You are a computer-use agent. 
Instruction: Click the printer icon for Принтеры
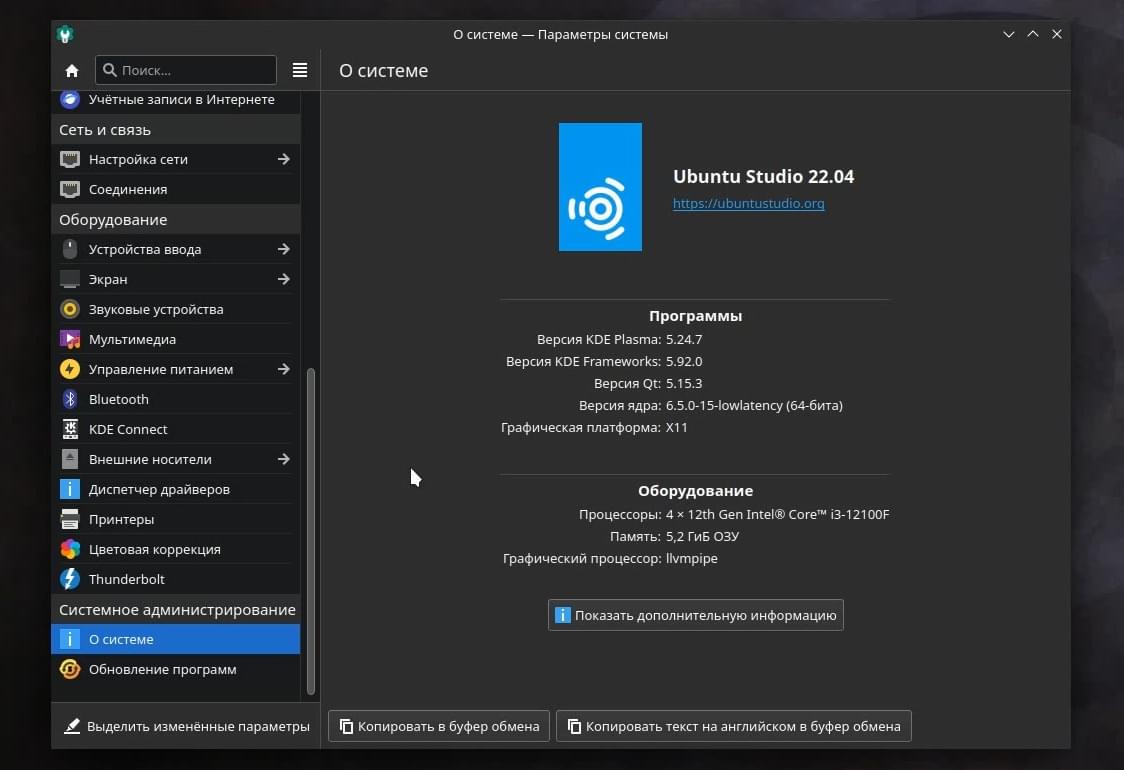(70, 519)
